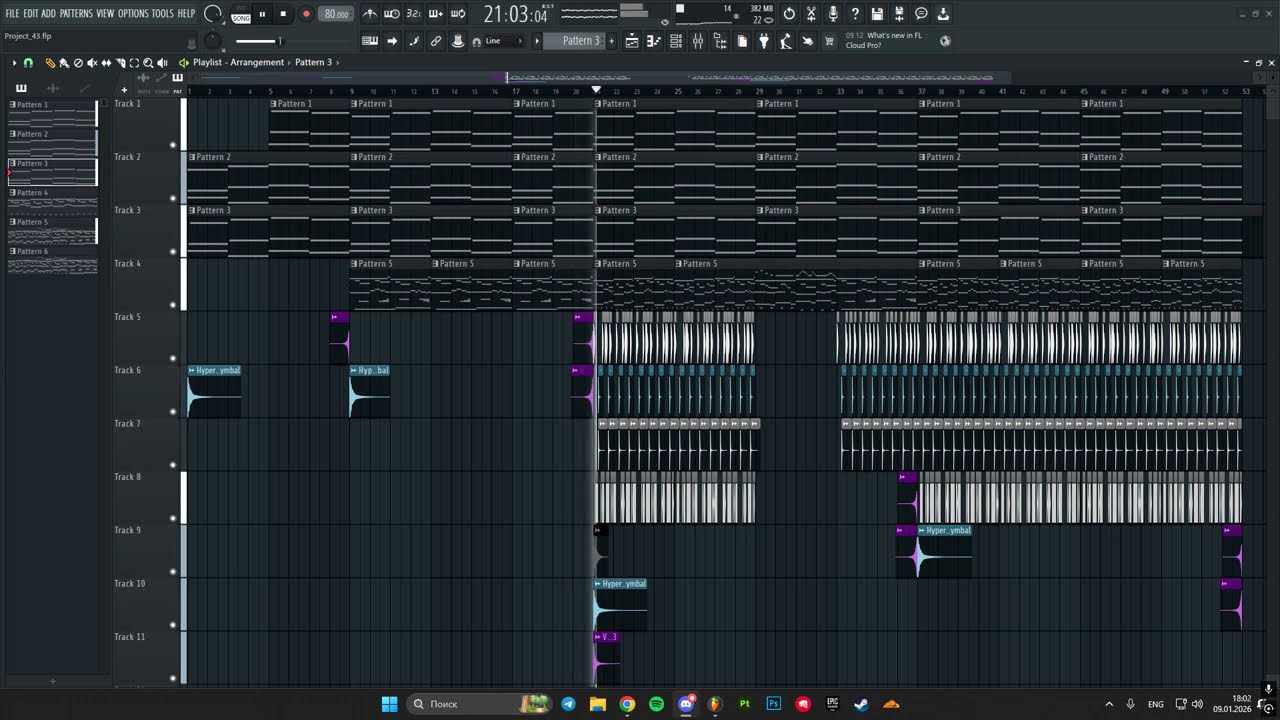1280x720 pixels.
Task: Open Spotify from the taskbar
Action: pyautogui.click(x=656, y=704)
